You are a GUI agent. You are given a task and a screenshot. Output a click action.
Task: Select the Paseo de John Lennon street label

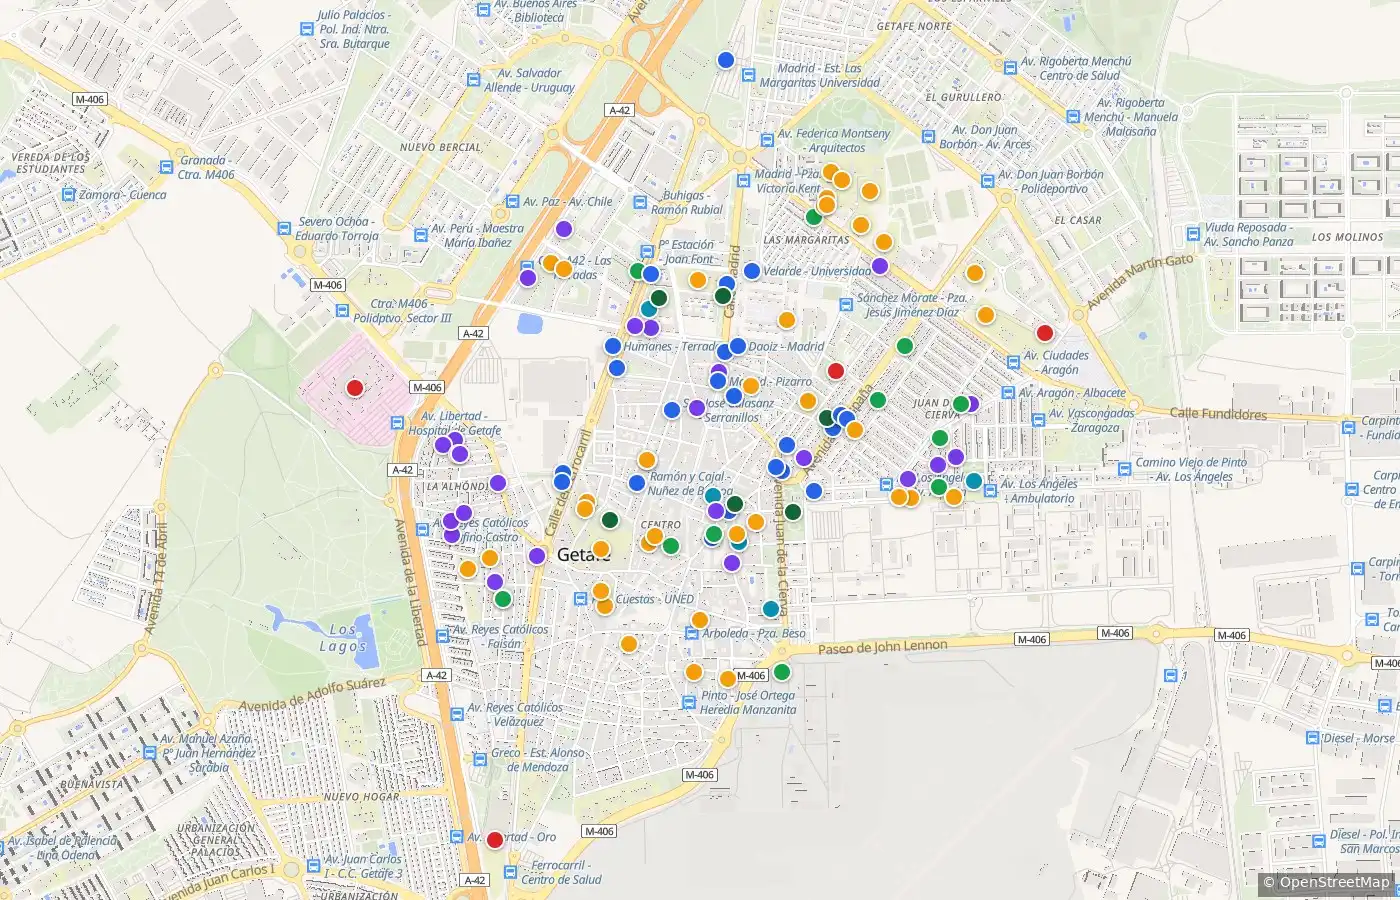click(x=883, y=647)
